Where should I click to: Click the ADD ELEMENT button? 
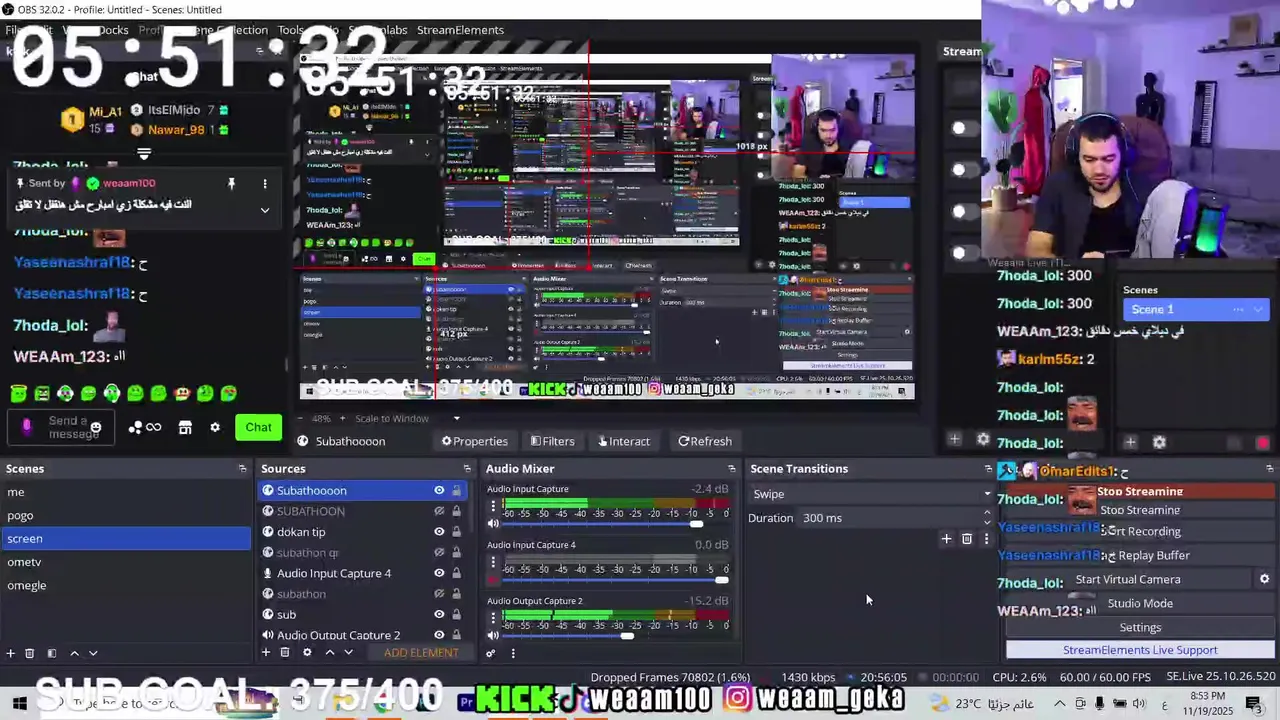tap(421, 653)
